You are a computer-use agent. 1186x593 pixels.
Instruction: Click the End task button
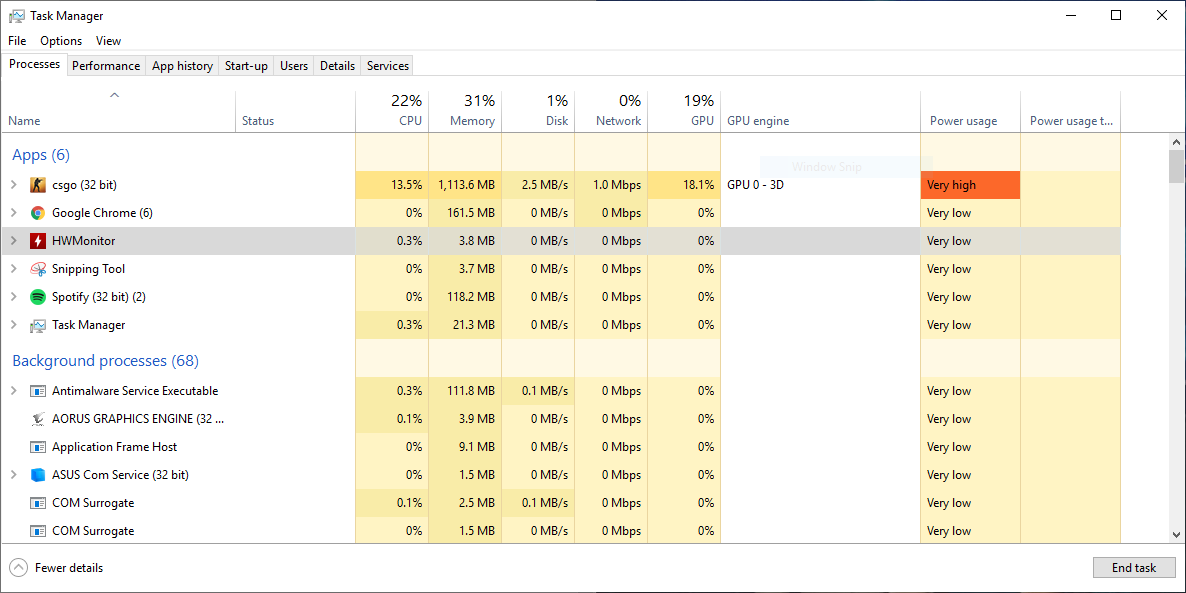tap(1134, 567)
